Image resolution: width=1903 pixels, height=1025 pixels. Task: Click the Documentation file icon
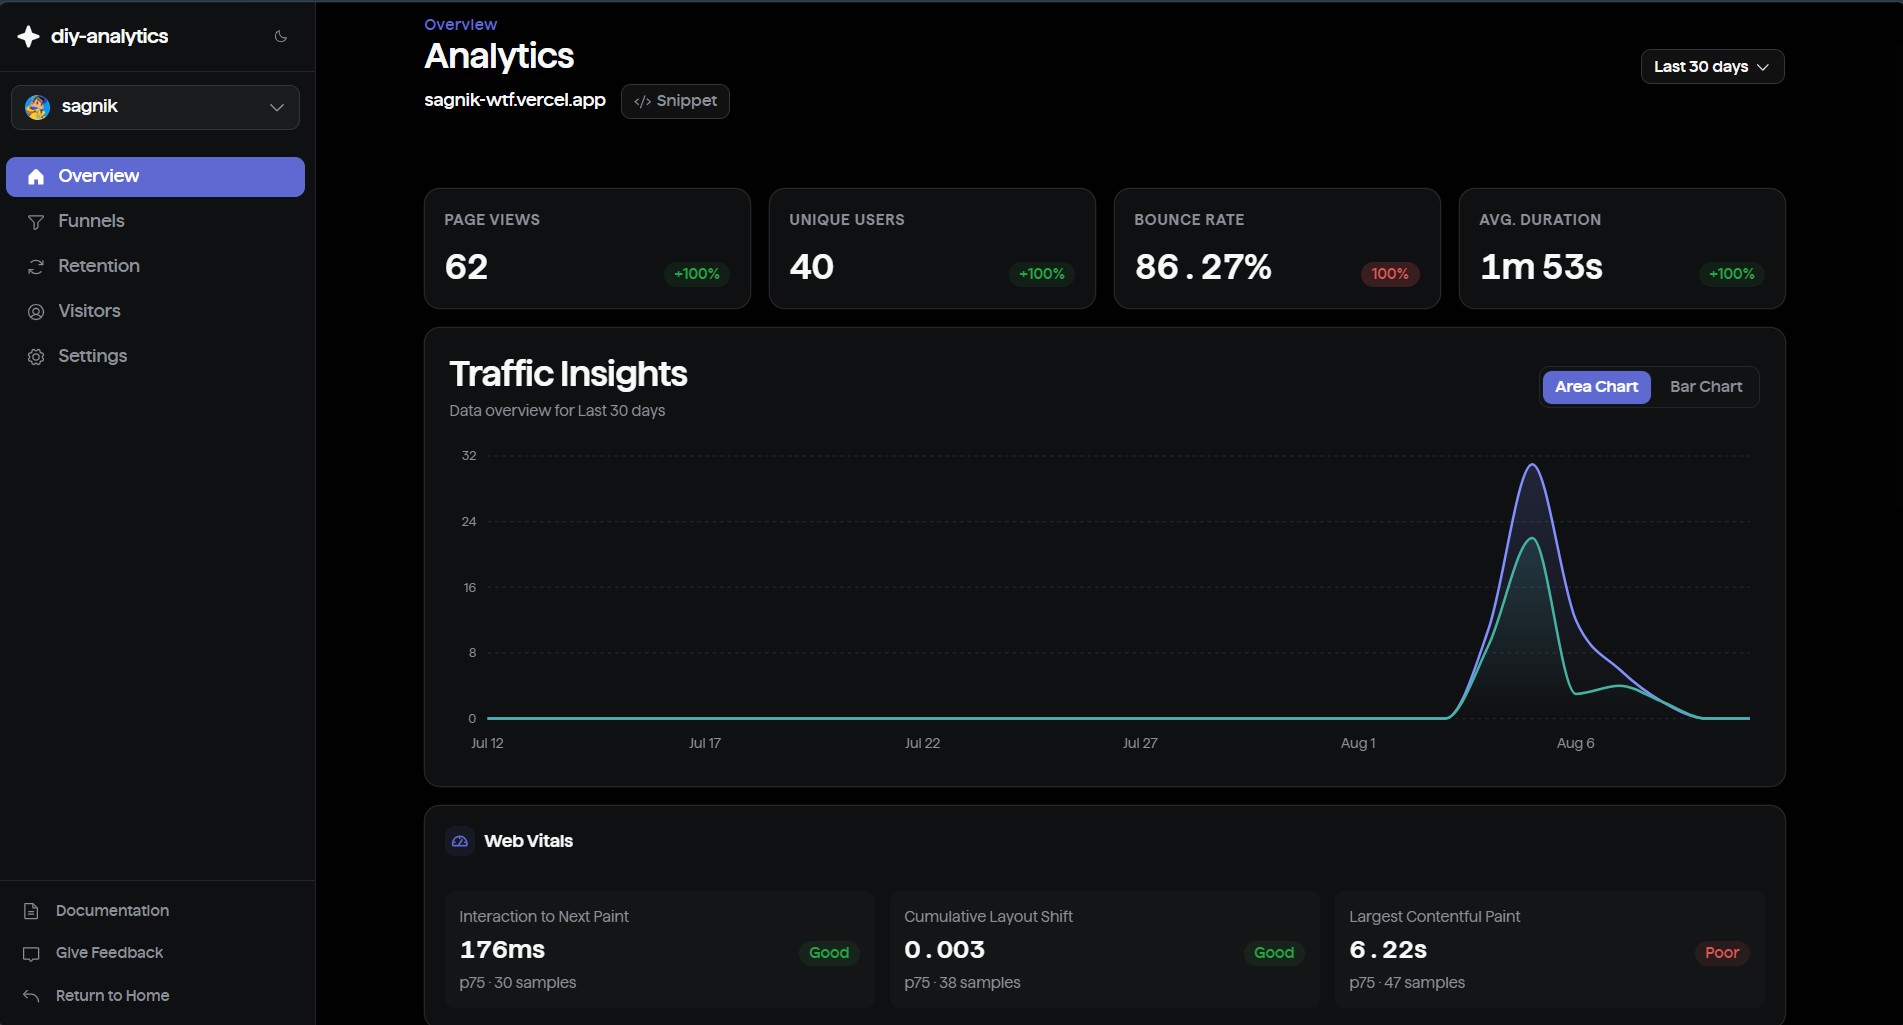31,911
